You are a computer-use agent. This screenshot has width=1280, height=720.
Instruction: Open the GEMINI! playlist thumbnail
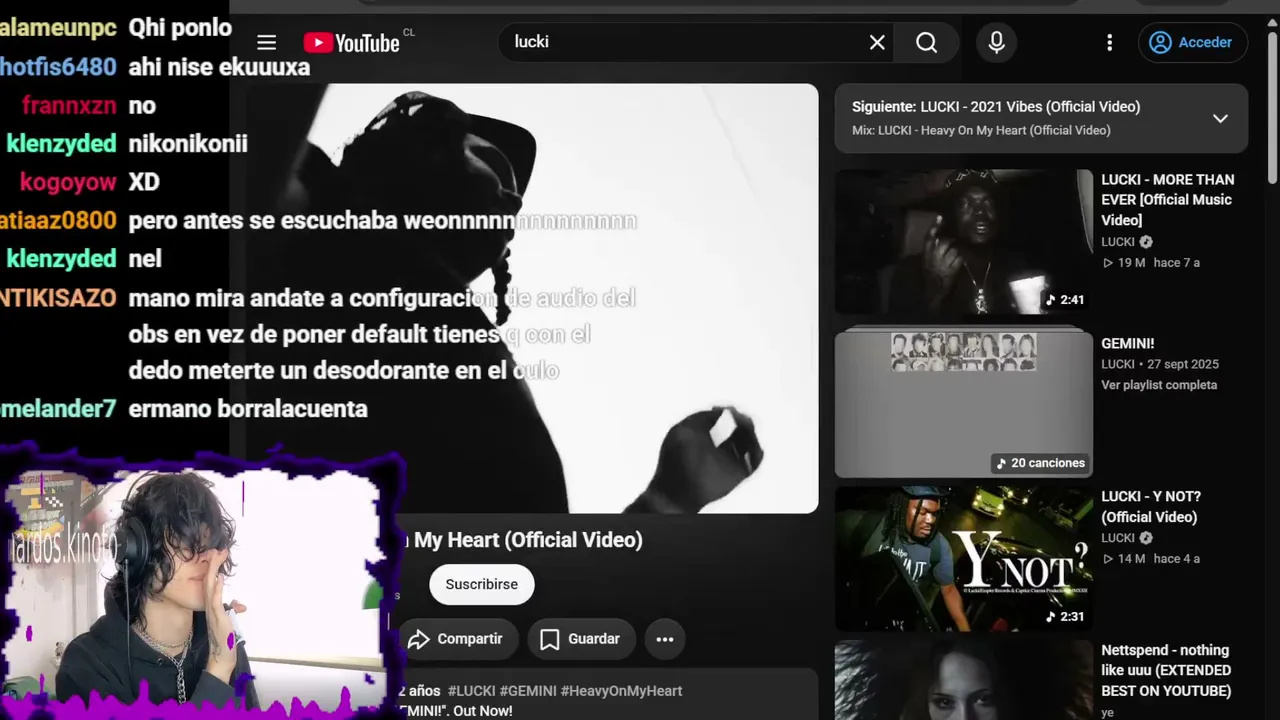(x=964, y=402)
